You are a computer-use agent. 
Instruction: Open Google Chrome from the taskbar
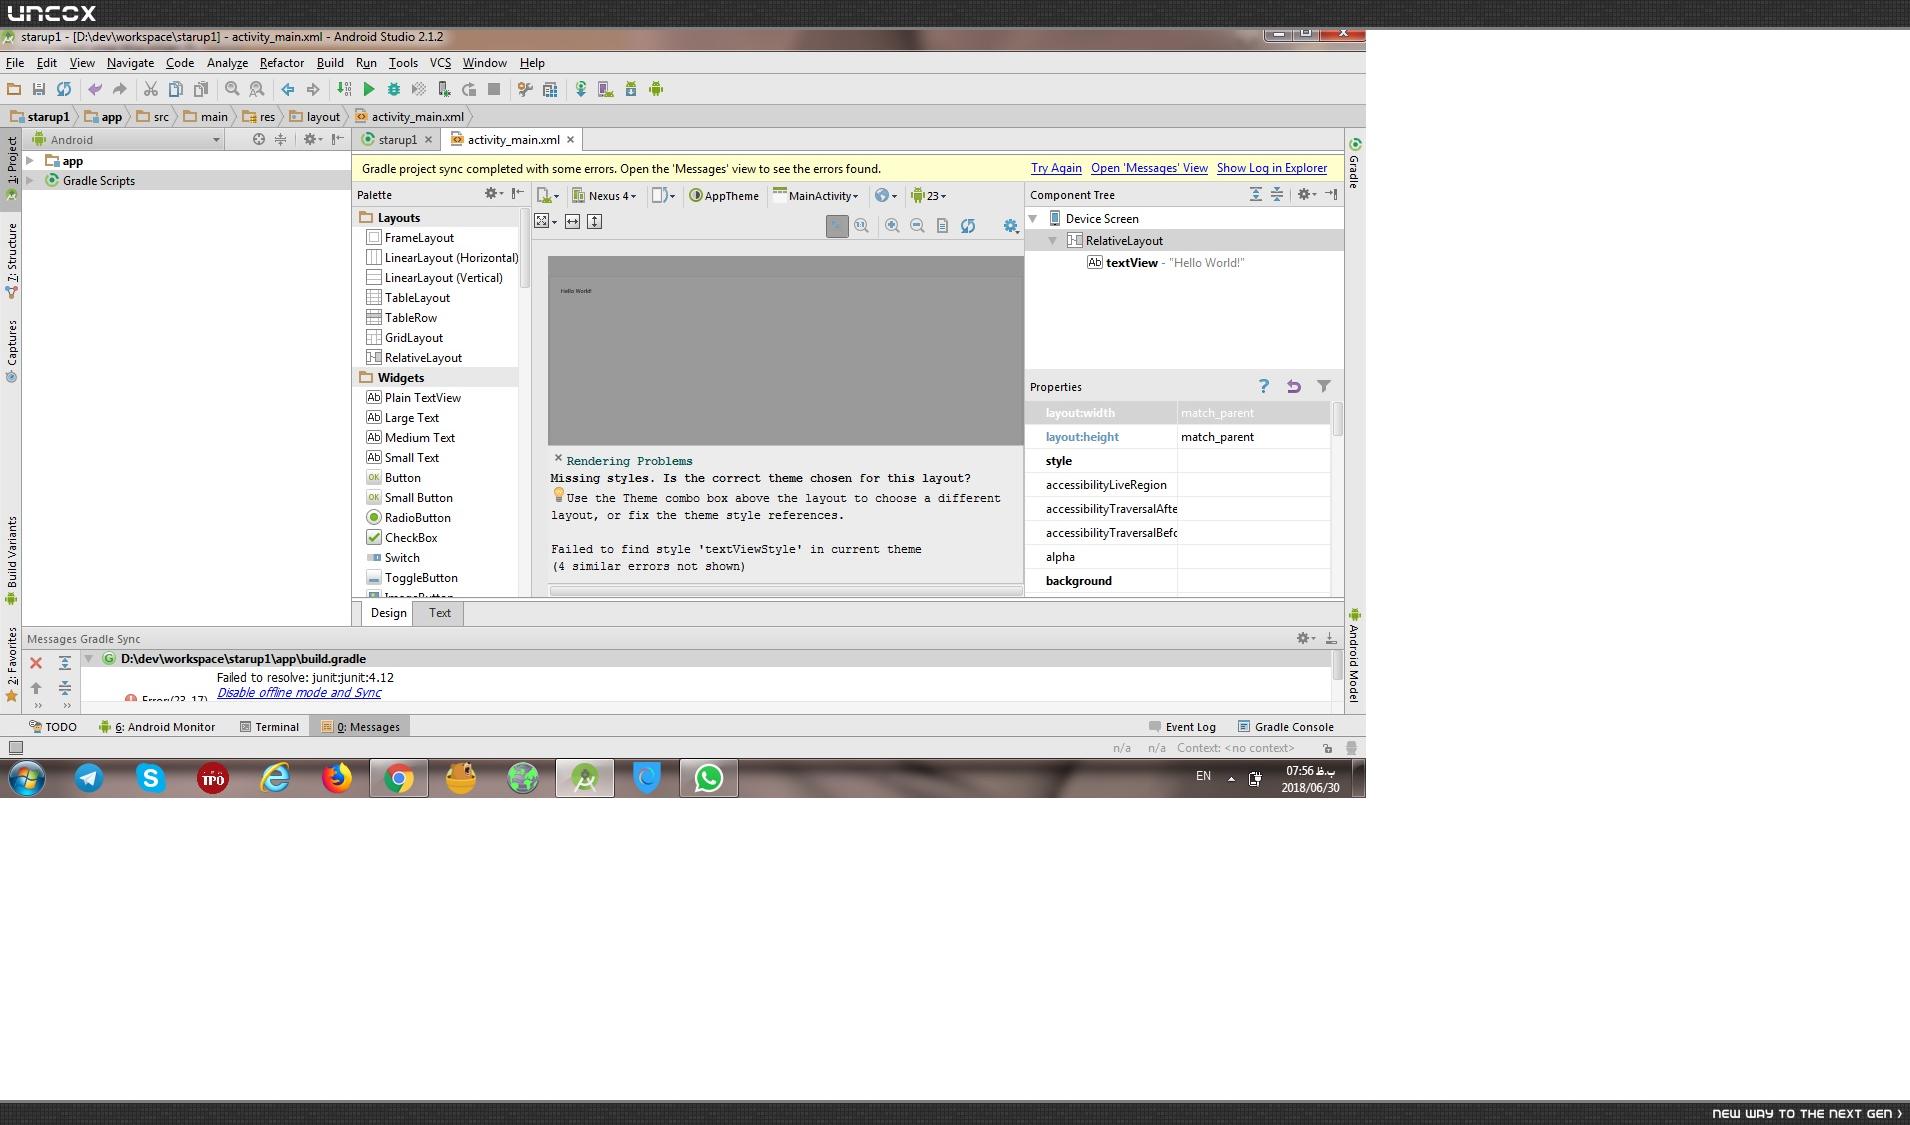[399, 778]
